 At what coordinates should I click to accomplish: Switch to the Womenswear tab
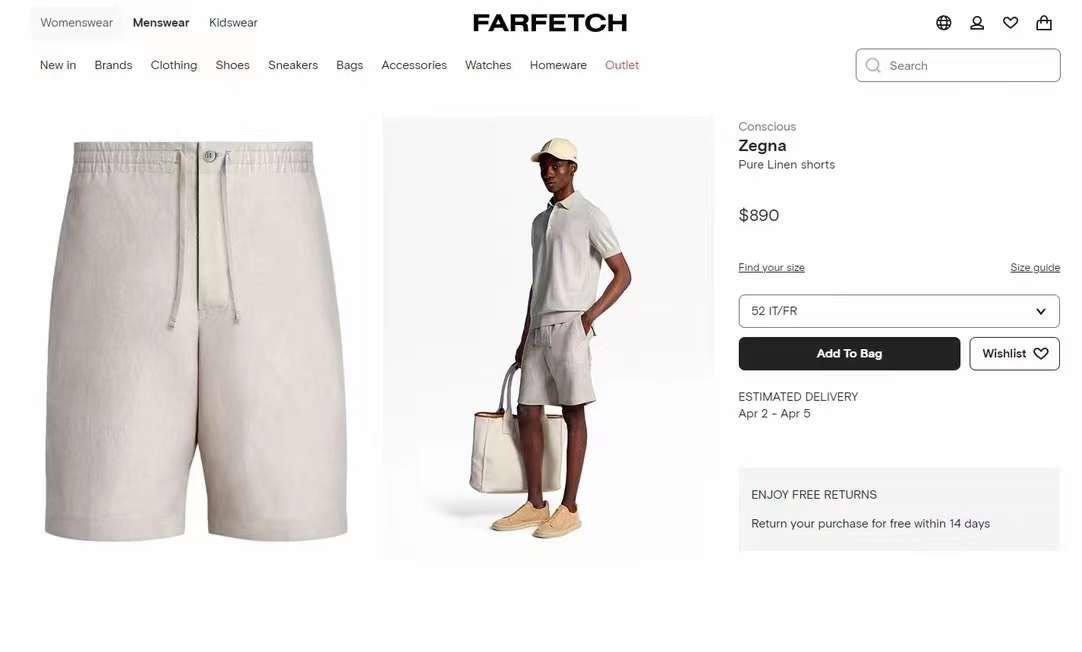coord(76,23)
